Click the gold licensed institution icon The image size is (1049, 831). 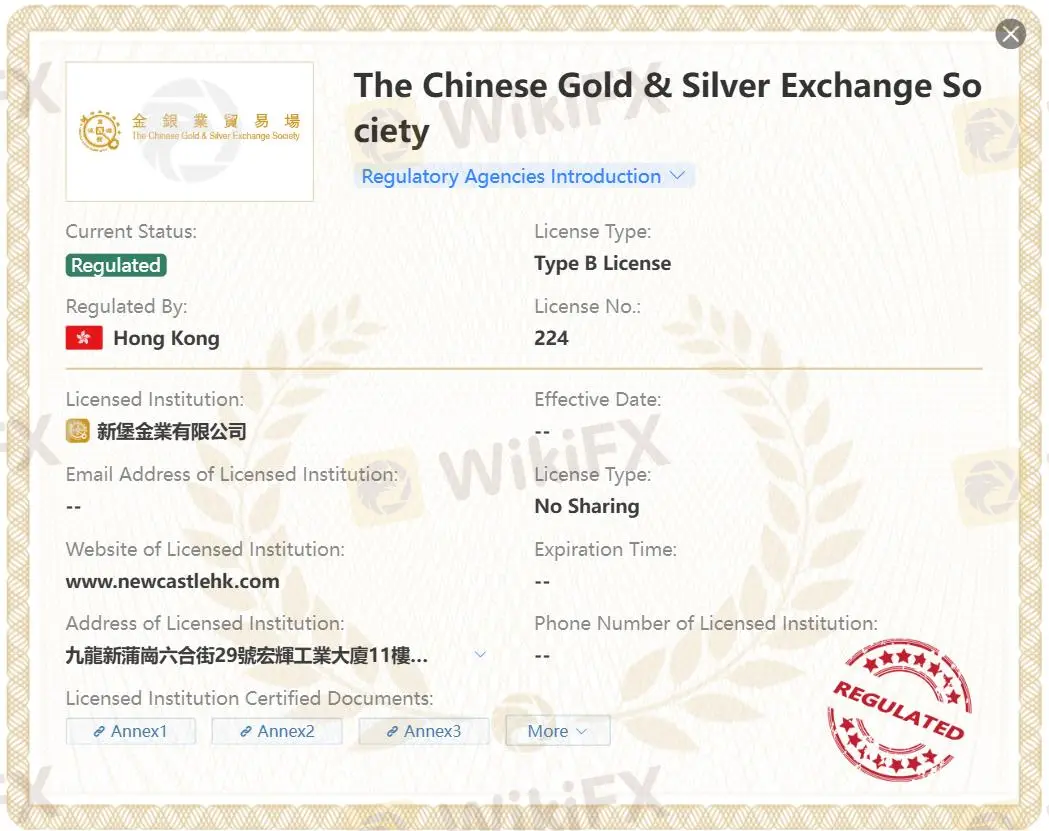[x=78, y=431]
